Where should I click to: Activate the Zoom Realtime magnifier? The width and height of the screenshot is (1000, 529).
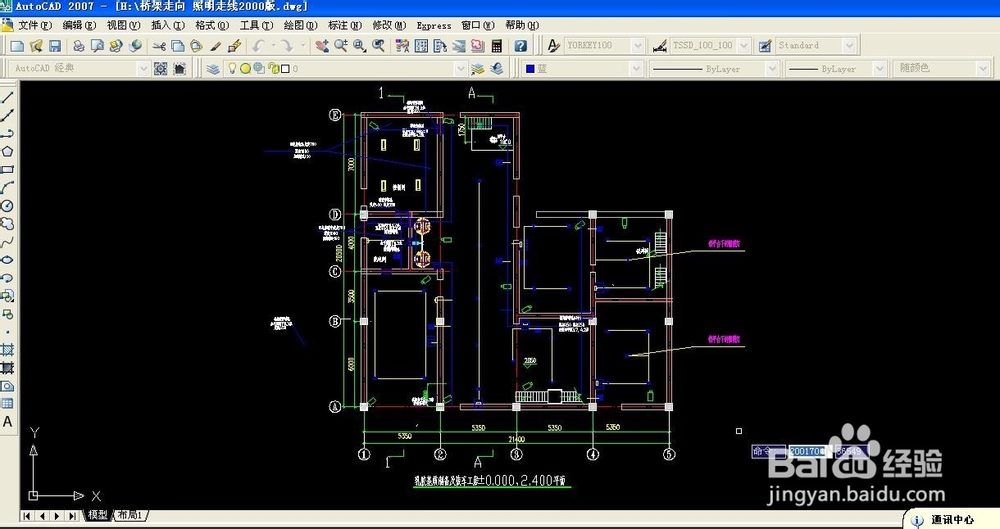point(341,45)
